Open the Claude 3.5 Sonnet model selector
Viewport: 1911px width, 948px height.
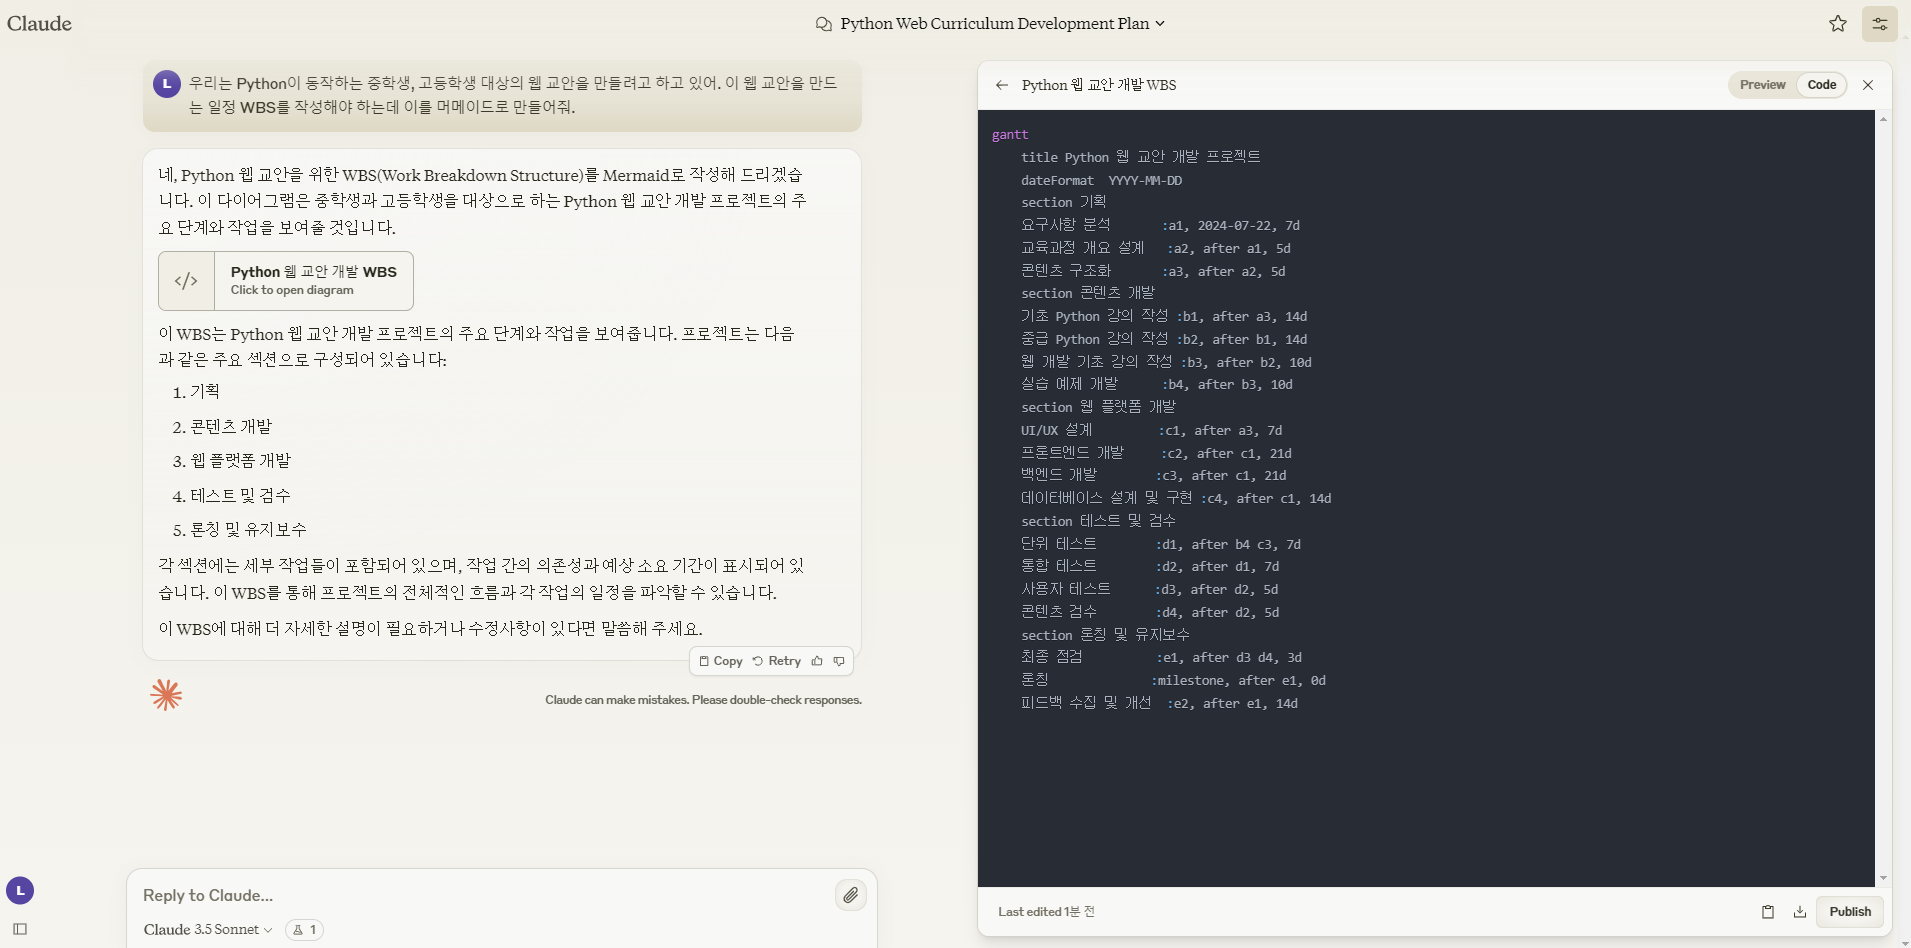click(208, 930)
